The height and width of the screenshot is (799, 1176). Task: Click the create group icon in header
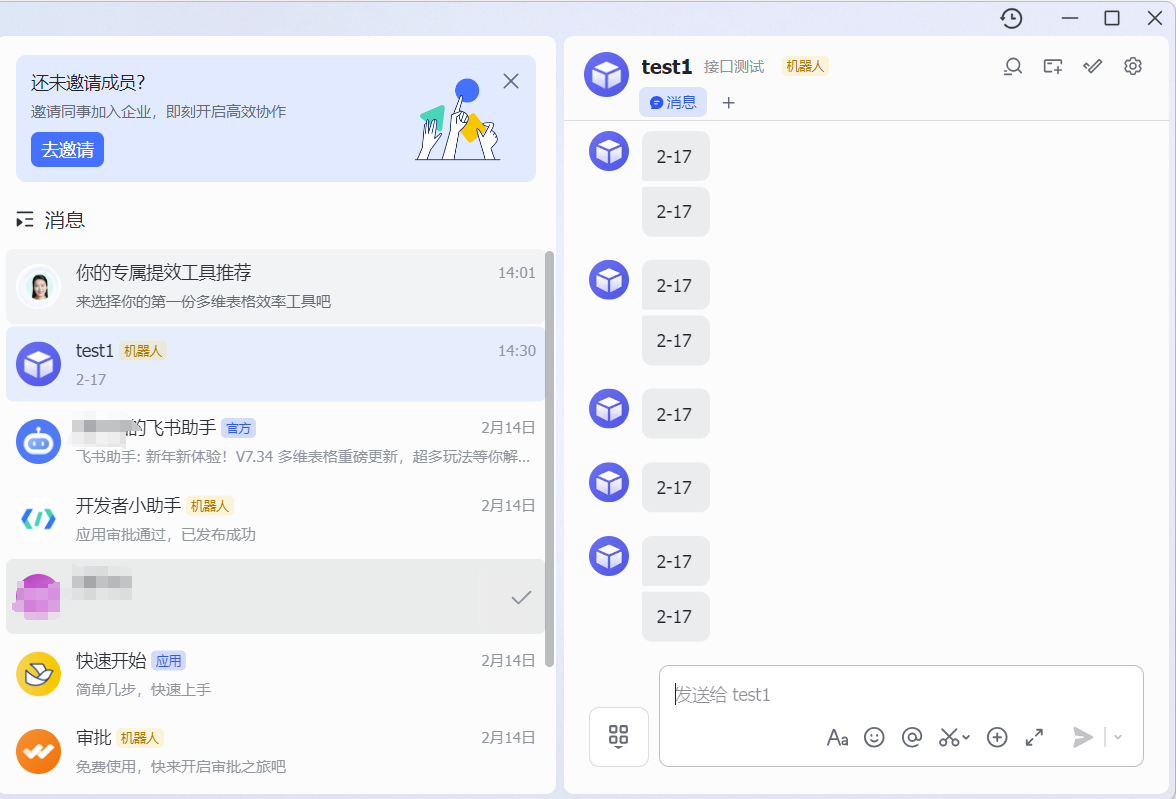coord(1052,67)
